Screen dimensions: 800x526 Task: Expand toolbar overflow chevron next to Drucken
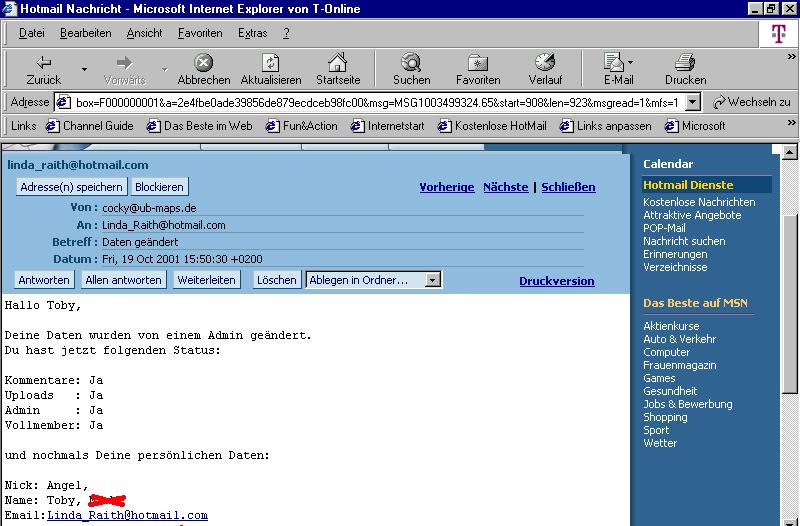pos(791,56)
